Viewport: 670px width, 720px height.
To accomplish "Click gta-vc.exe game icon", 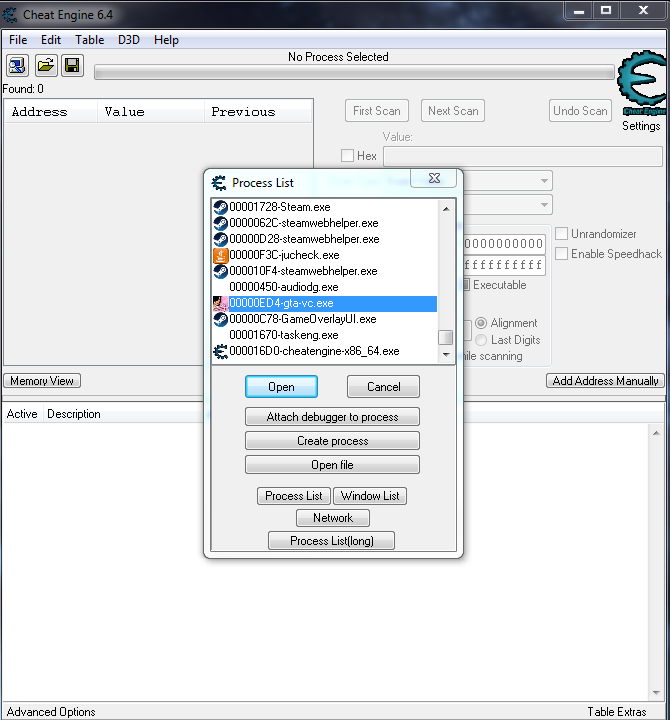I will click(220, 303).
